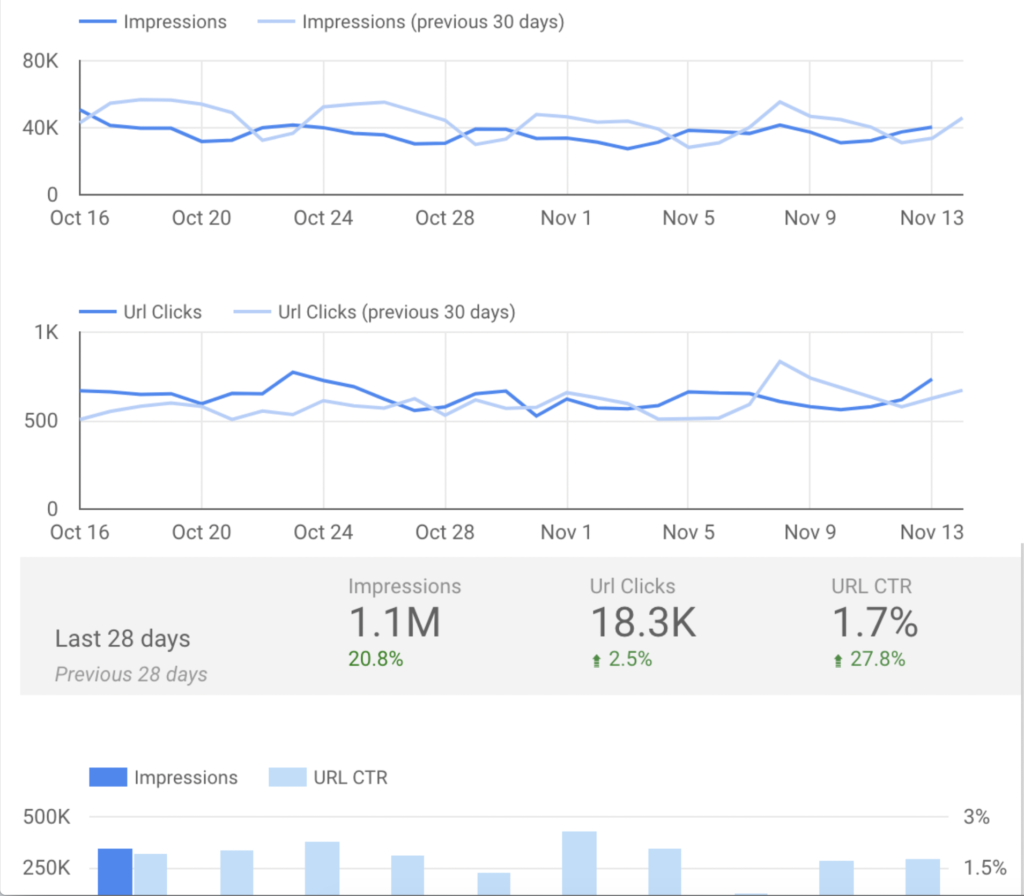
Task: Click the 20.8% change under Impressions
Action: pyautogui.click(x=376, y=659)
